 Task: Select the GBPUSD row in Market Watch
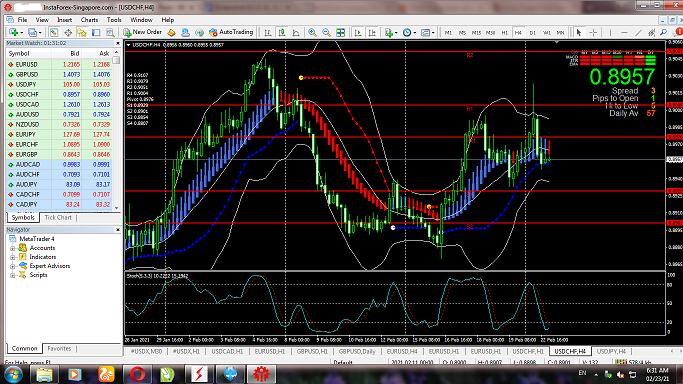point(60,74)
